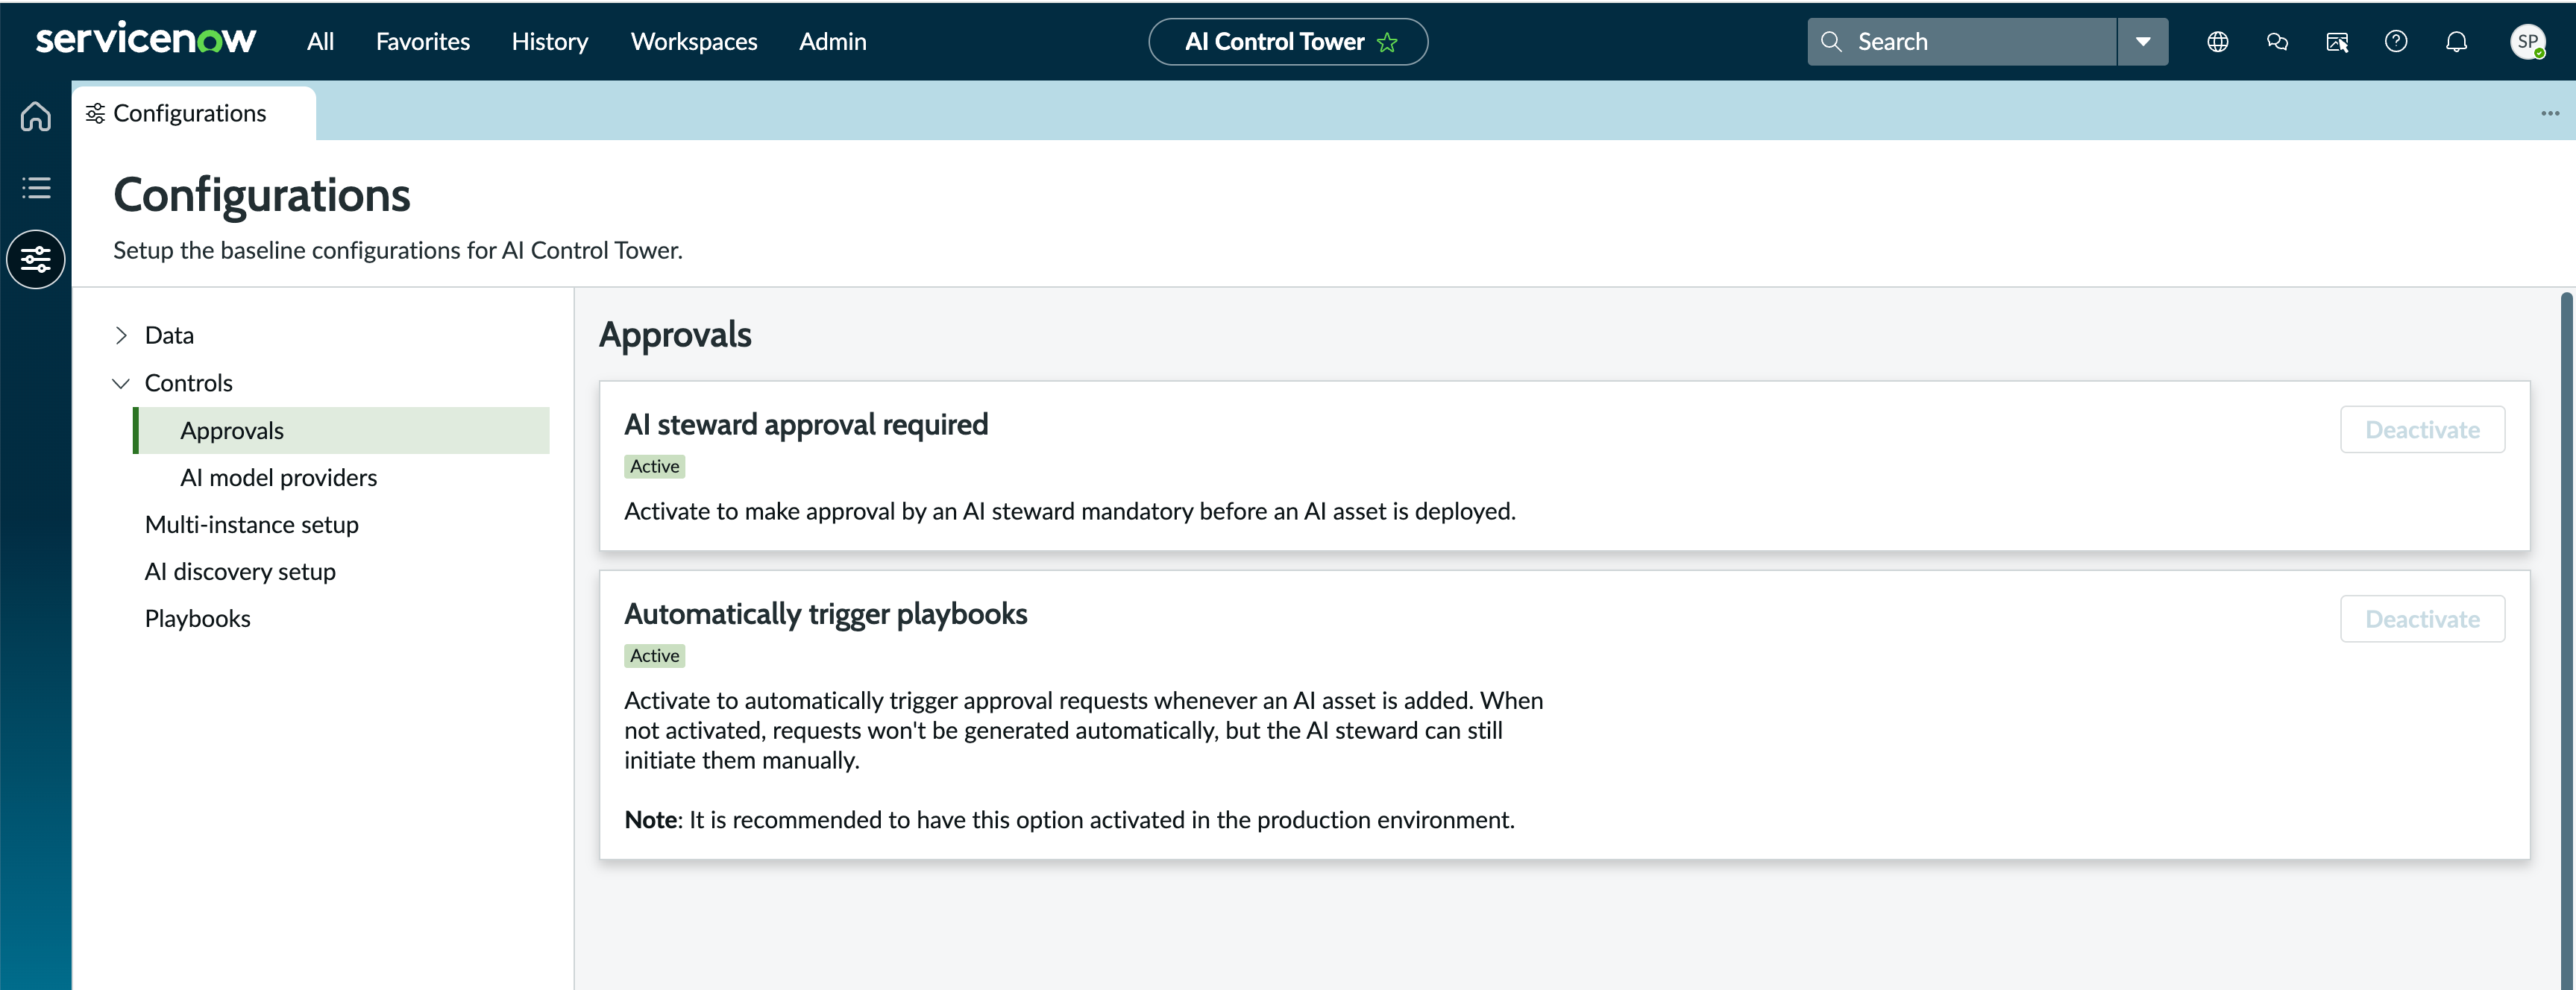Open the chat conversations icon

click(2277, 41)
